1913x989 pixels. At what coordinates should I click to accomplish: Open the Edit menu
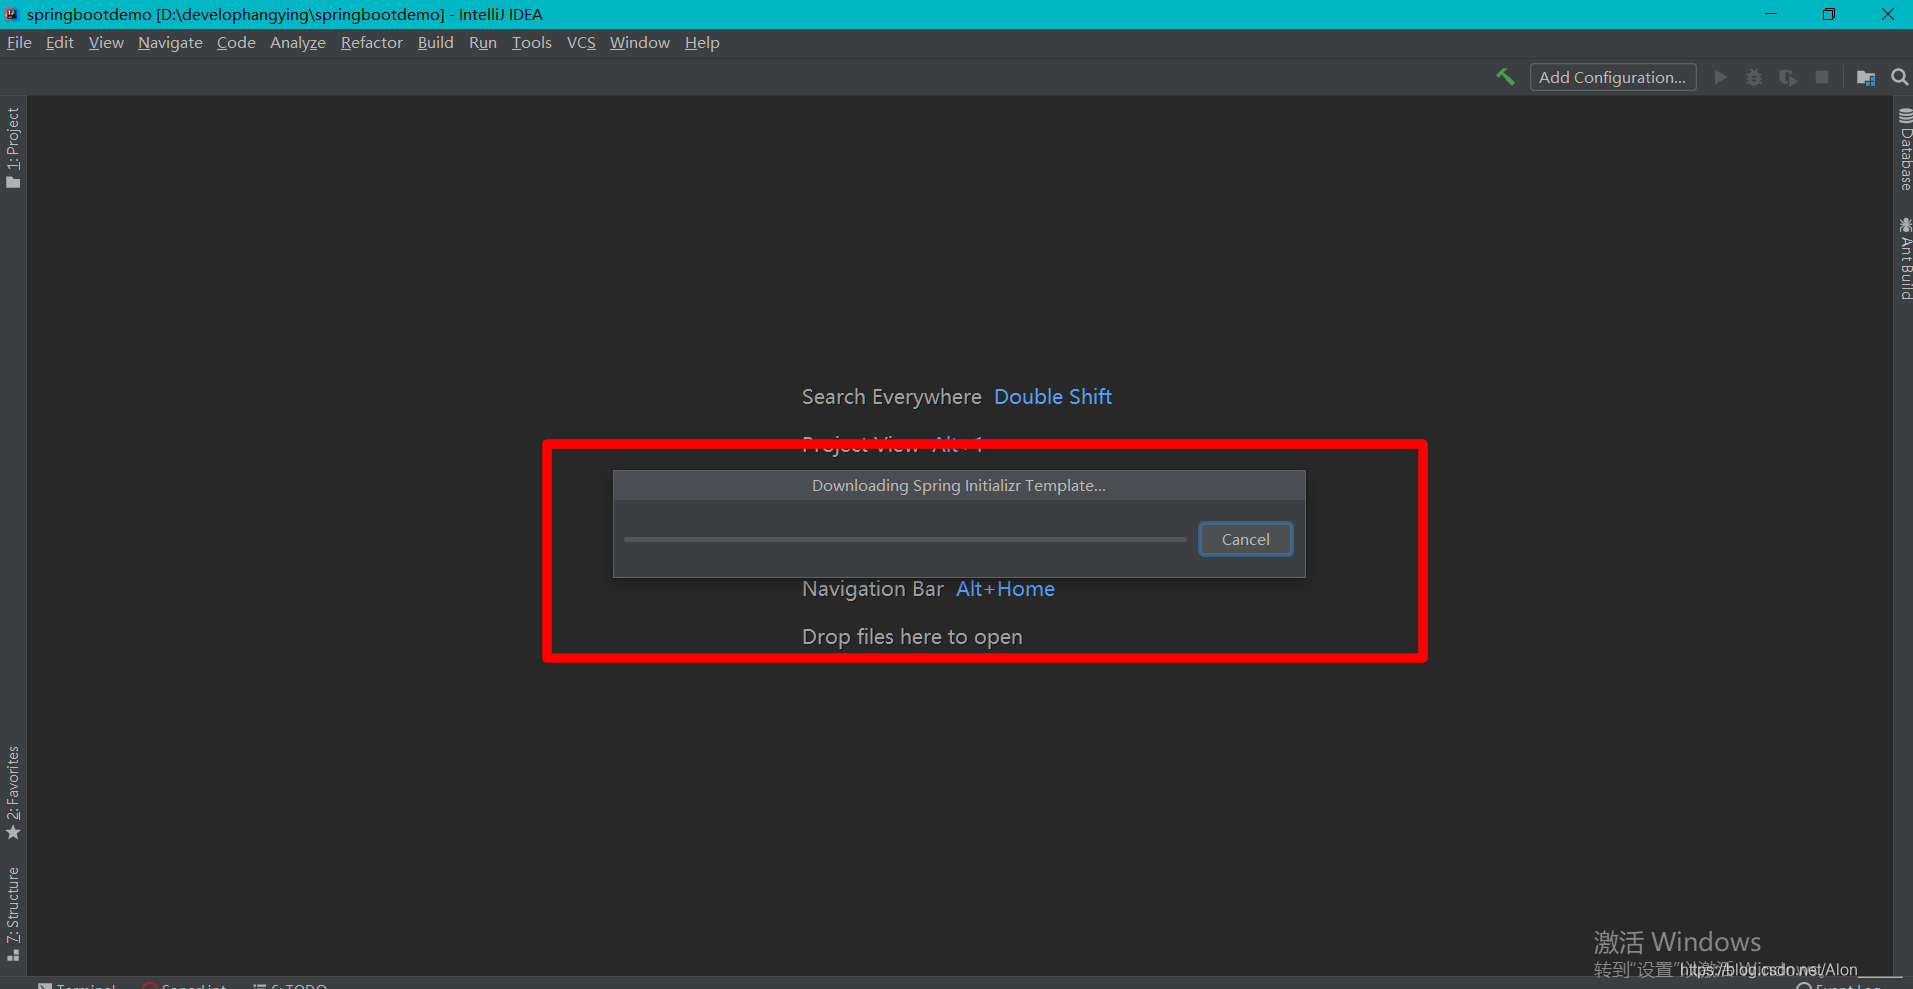60,42
